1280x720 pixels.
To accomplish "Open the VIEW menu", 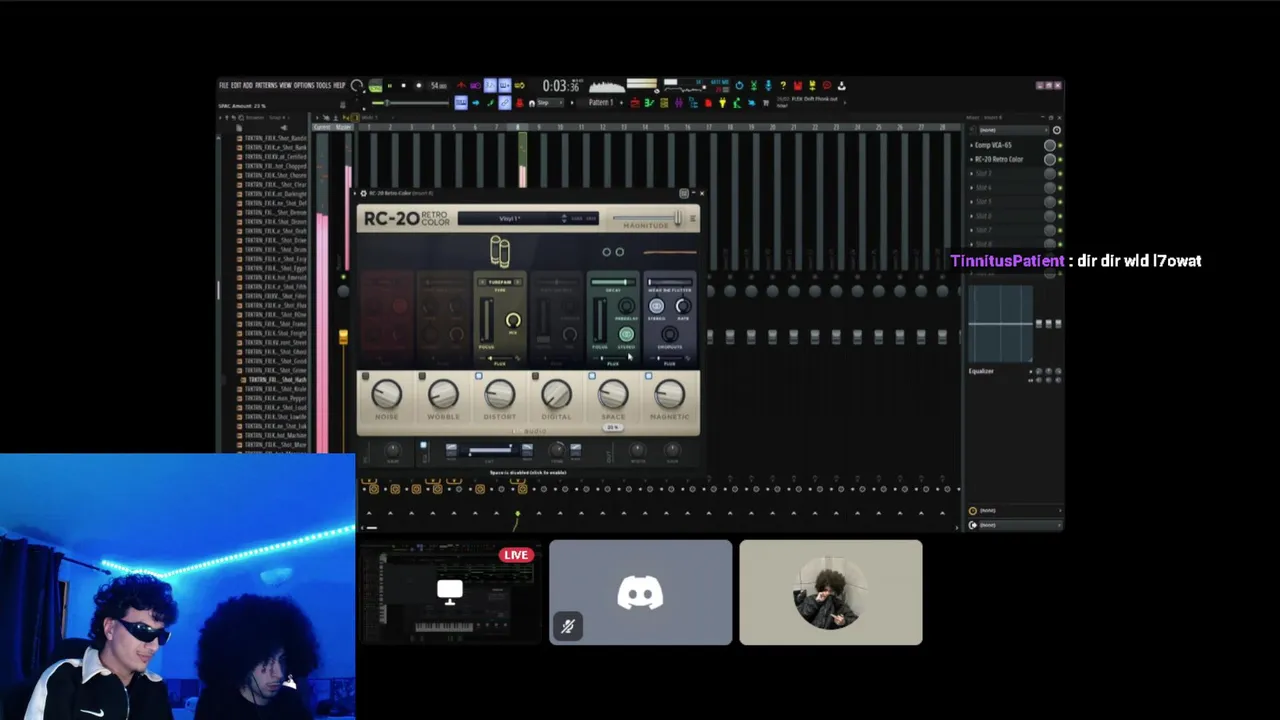I will pyautogui.click(x=285, y=85).
